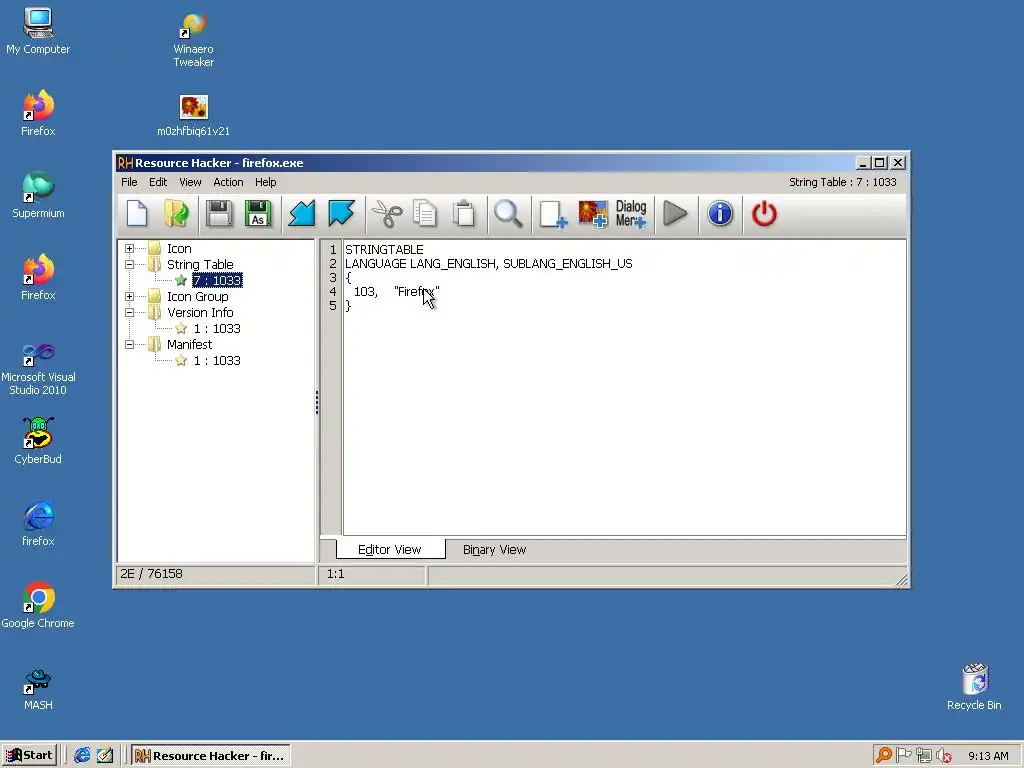The image size is (1024, 768).
Task: Select the String Table folder label
Action: click(200, 264)
